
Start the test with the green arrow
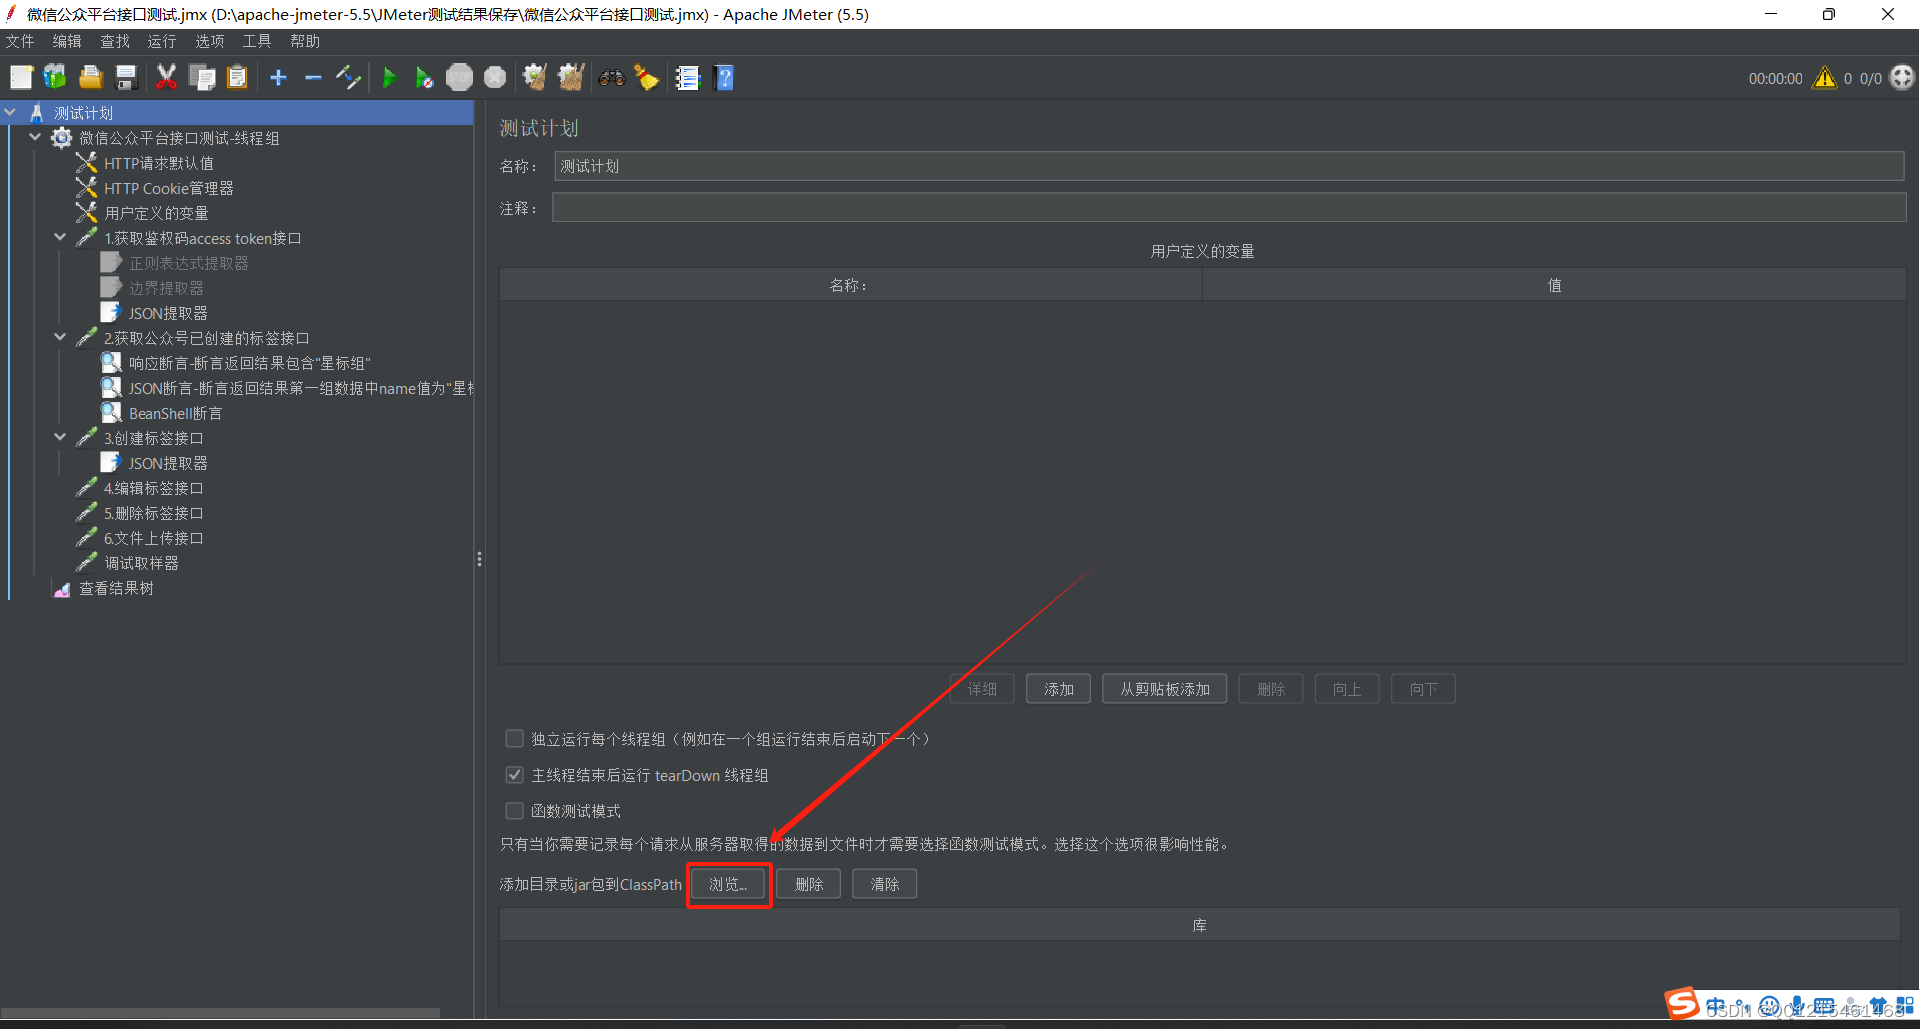(389, 77)
